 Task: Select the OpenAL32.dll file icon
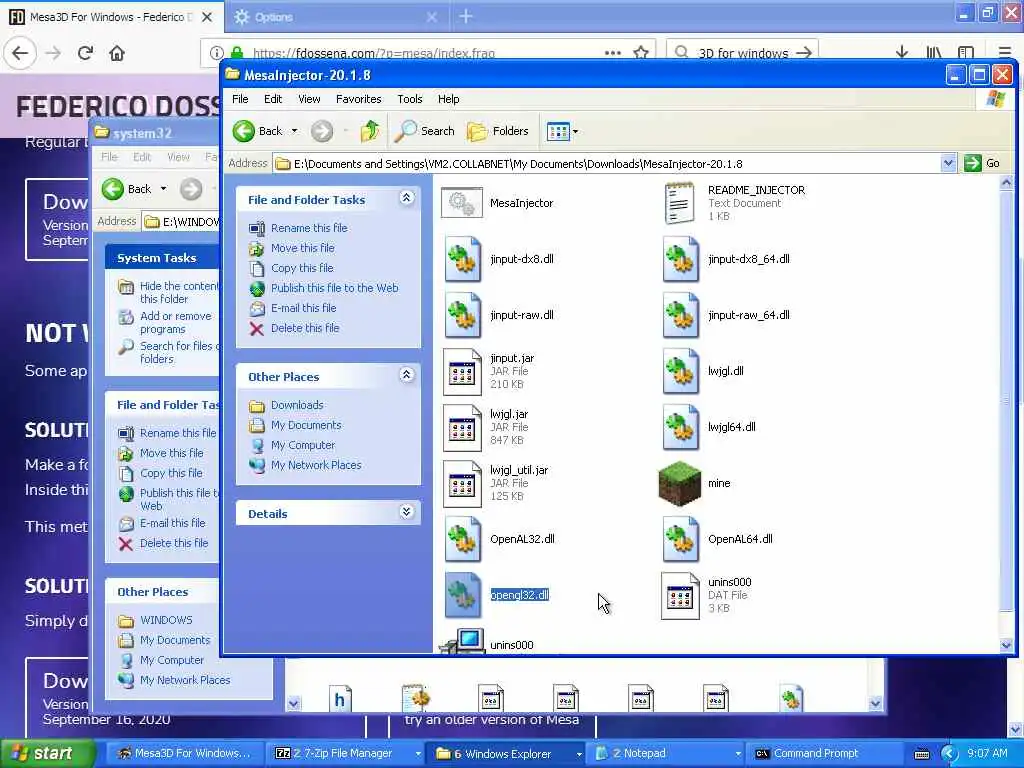tap(462, 539)
